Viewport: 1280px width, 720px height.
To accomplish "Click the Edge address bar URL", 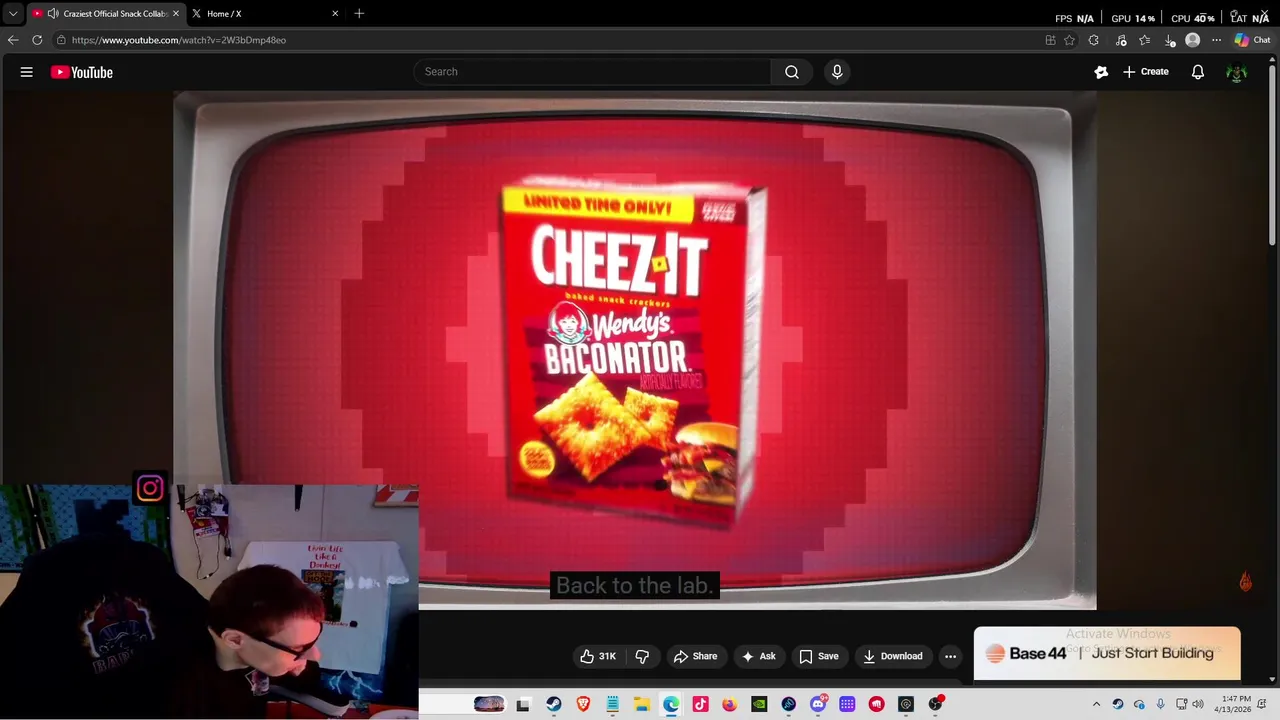I will pos(179,40).
